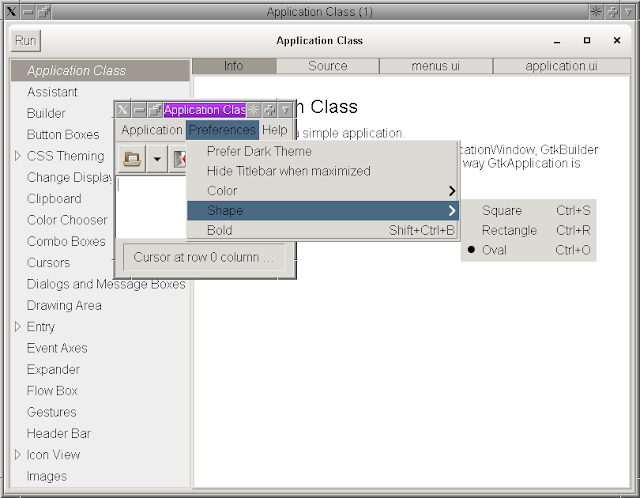This screenshot has height=498, width=640.
Task: Select the Oval shape radio option
Action: 529,250
